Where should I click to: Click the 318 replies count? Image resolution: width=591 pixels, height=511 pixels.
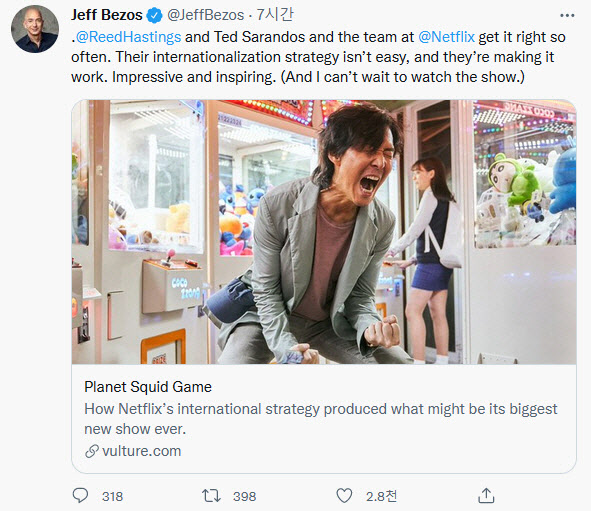click(112, 496)
